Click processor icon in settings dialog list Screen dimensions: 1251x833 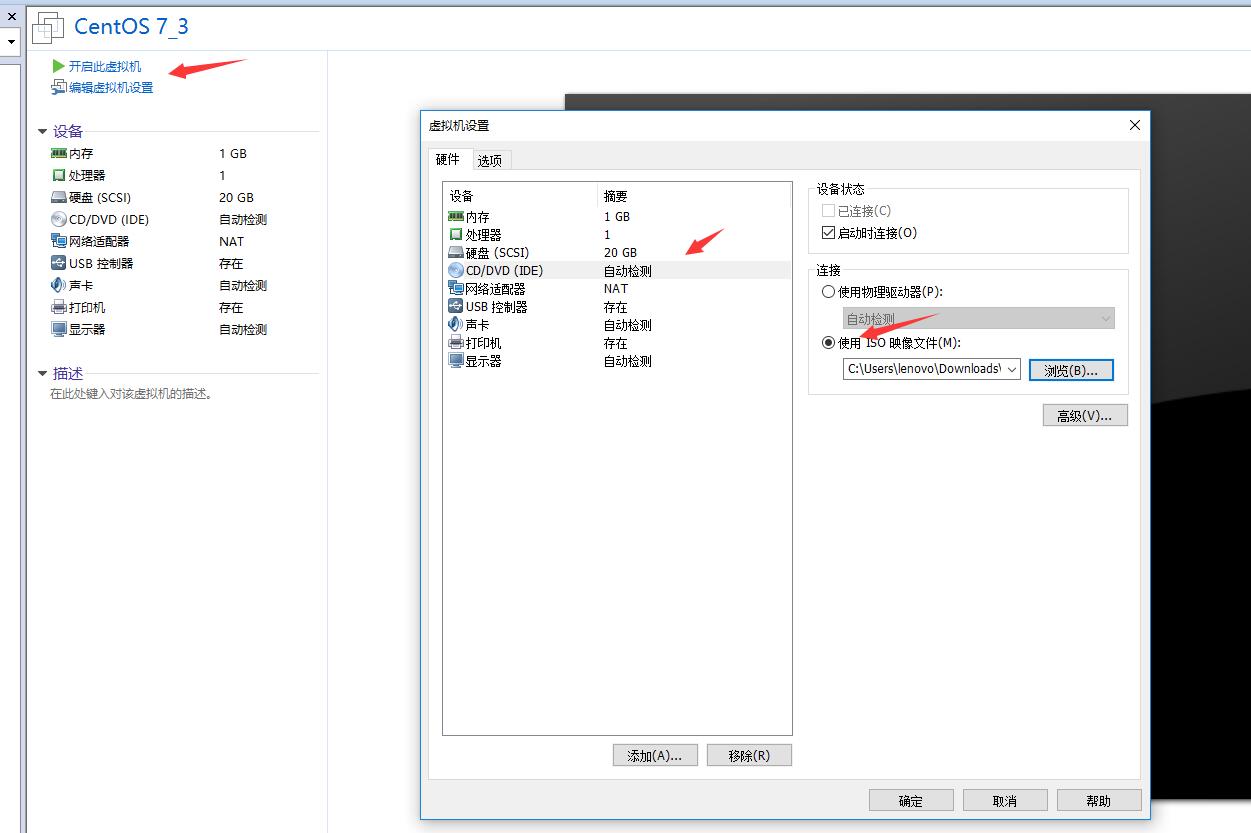tap(456, 234)
